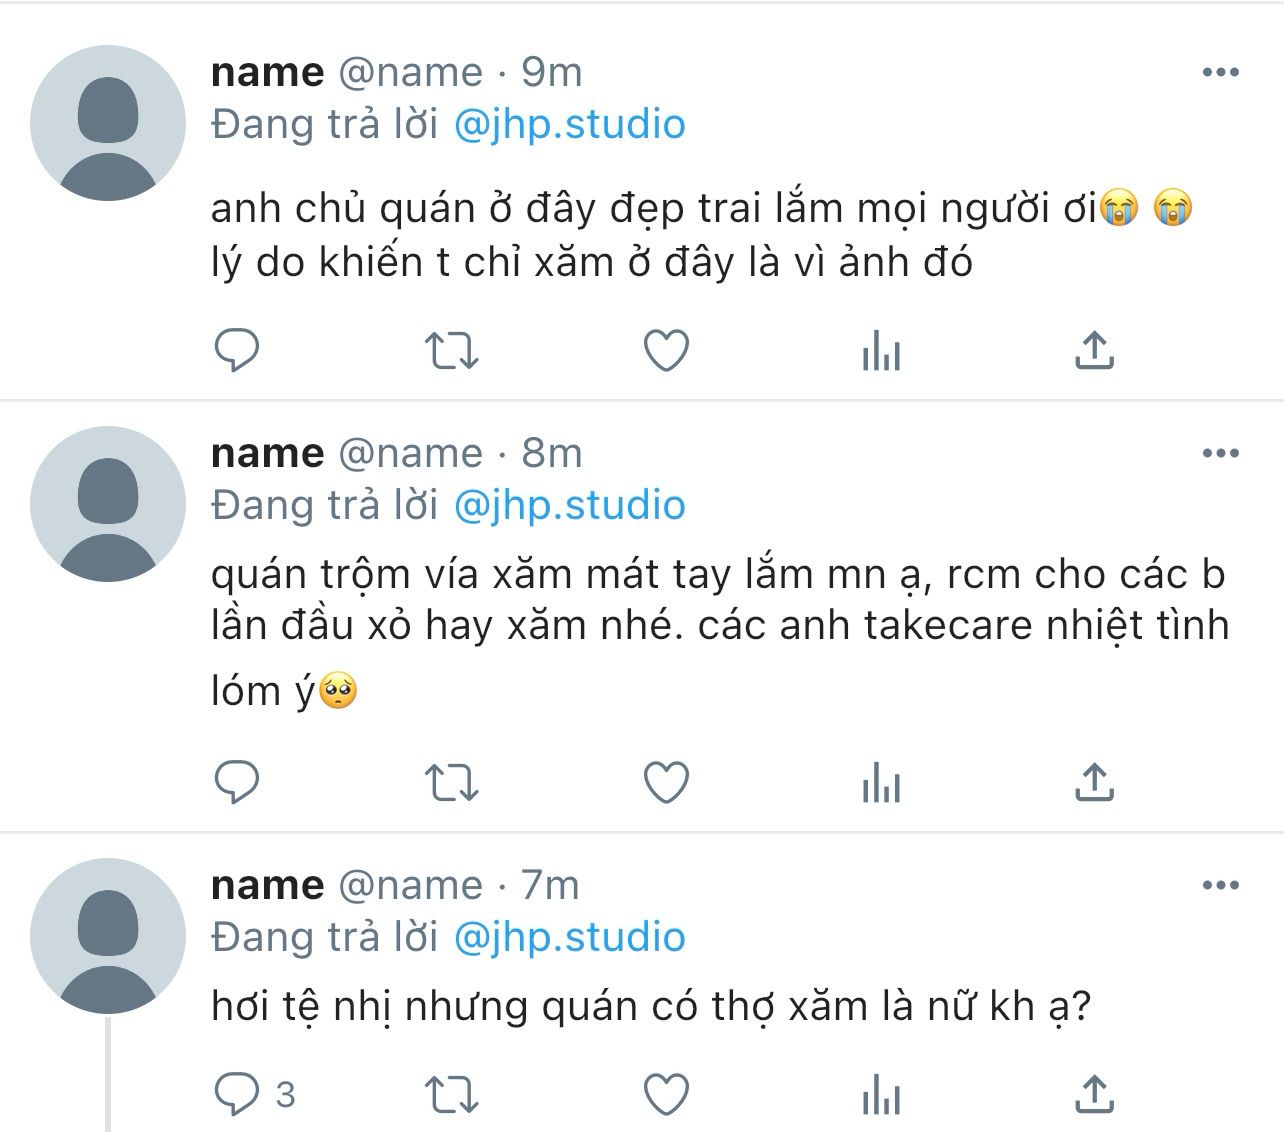Like the 8m tweet
The height and width of the screenshot is (1132, 1284).
(666, 783)
